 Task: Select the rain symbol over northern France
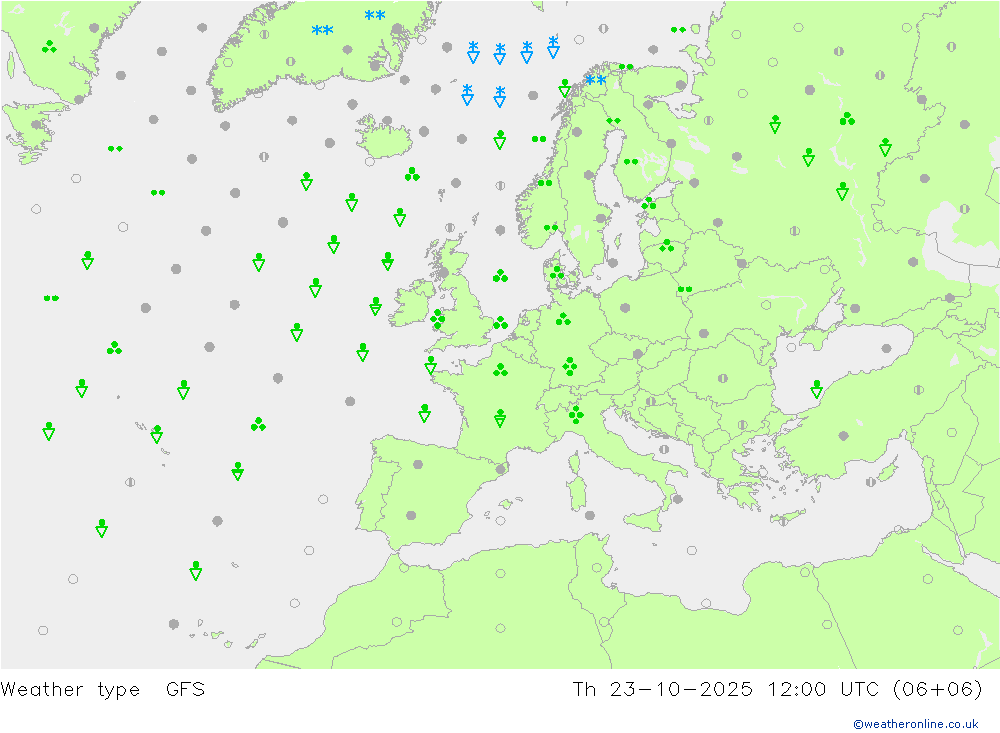(501, 369)
